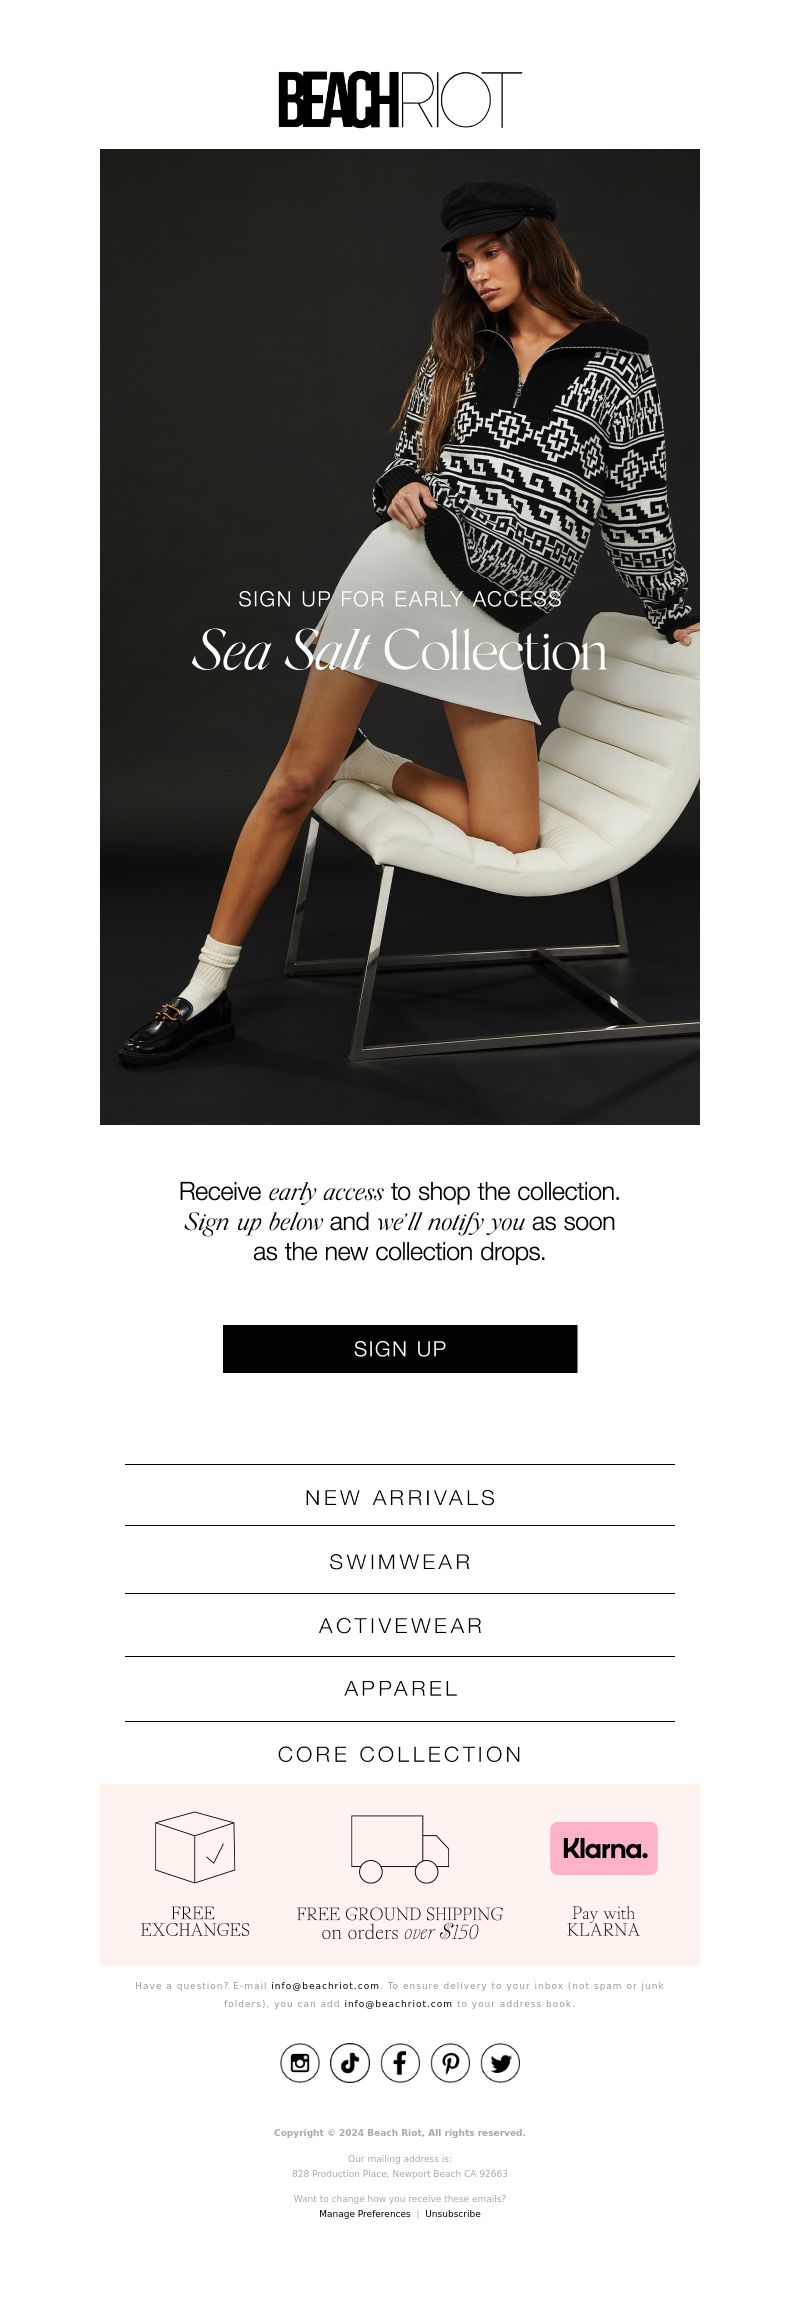
Task: Click the black SIGN UP button
Action: click(400, 1348)
